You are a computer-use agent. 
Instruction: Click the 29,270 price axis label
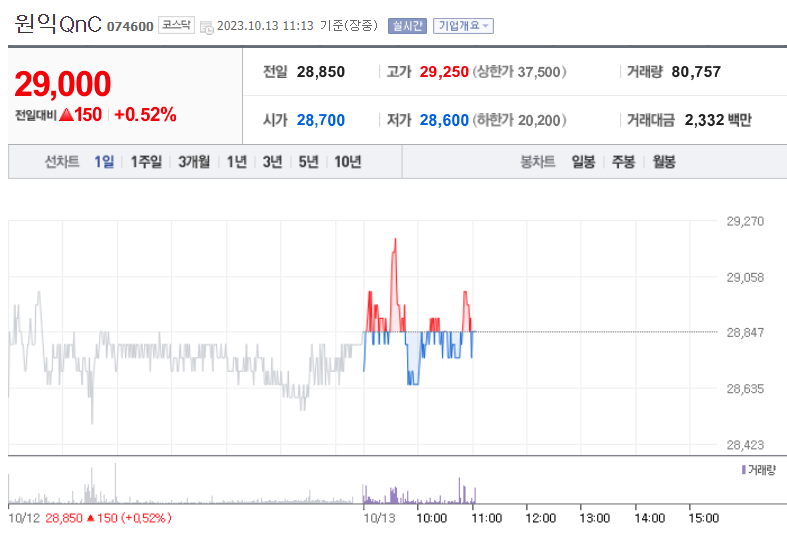click(745, 221)
